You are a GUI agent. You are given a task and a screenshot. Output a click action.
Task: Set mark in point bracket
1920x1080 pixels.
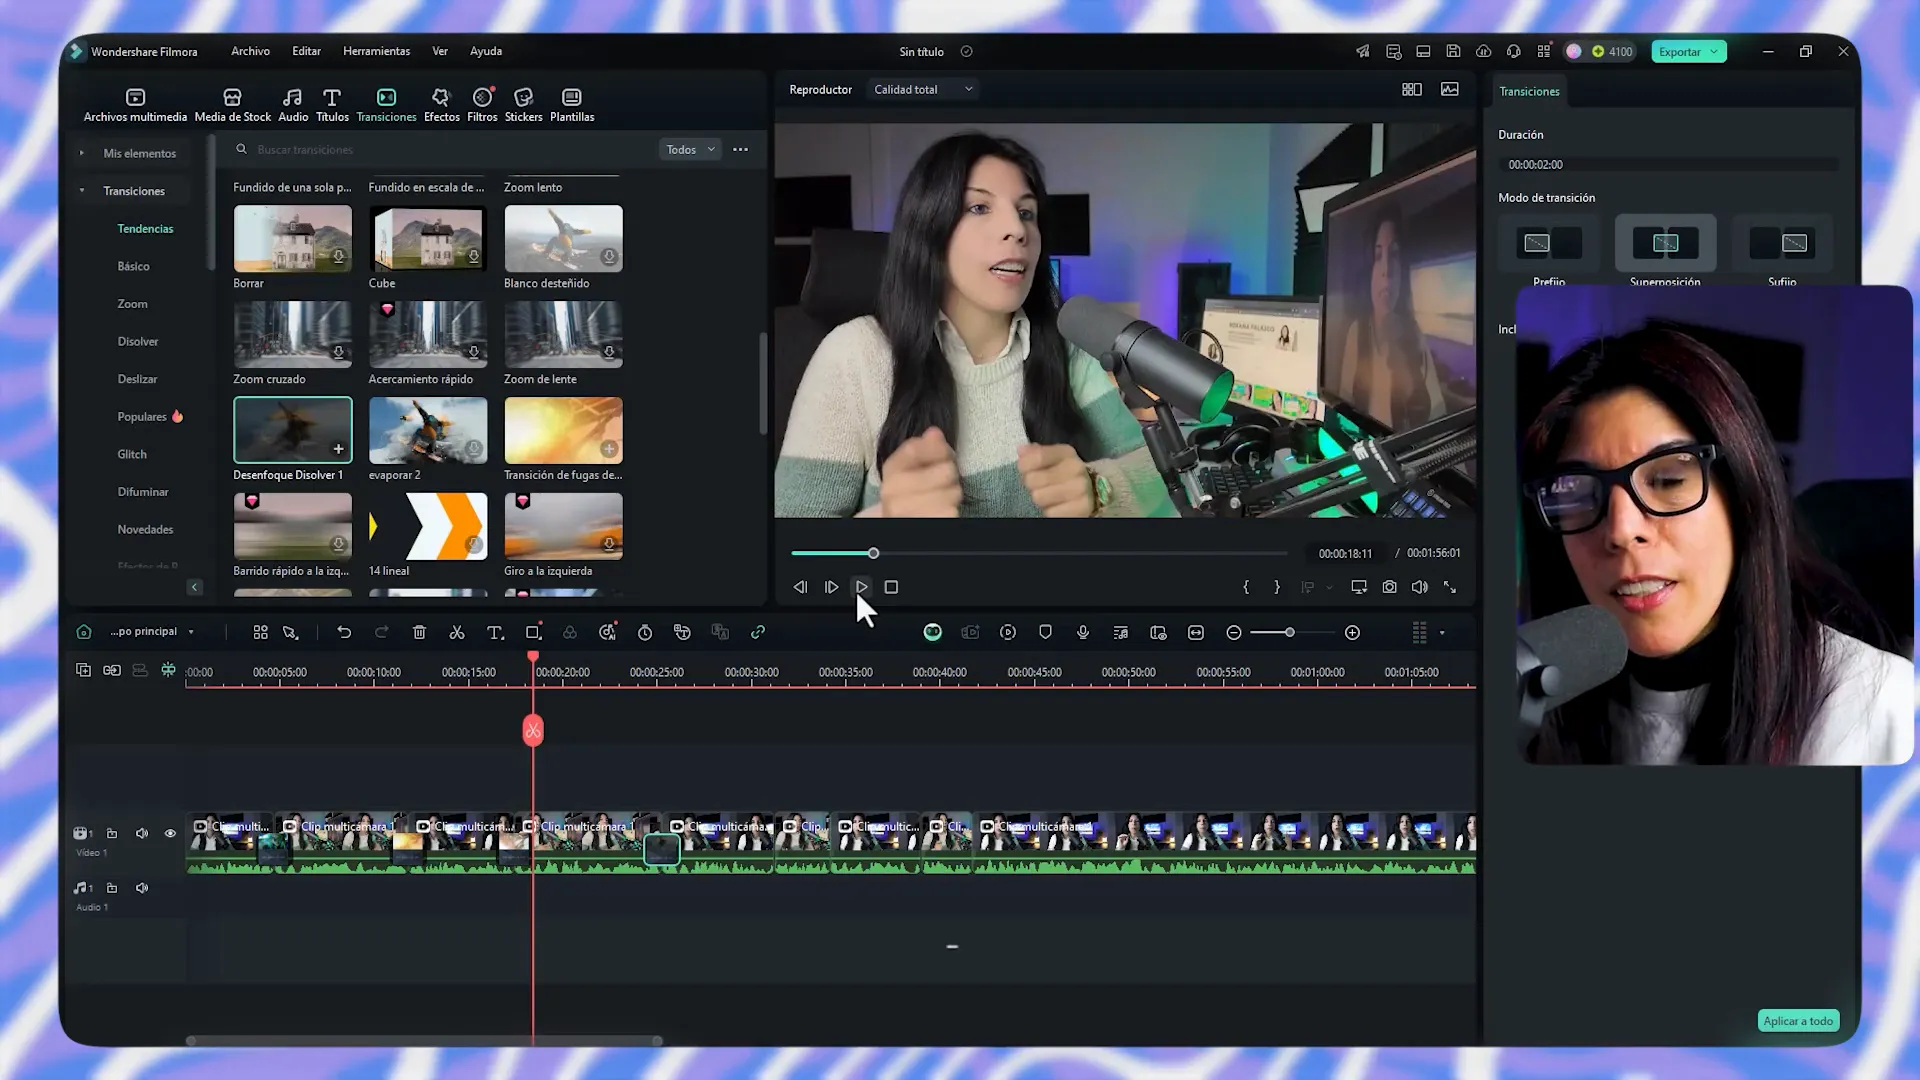coord(1246,588)
